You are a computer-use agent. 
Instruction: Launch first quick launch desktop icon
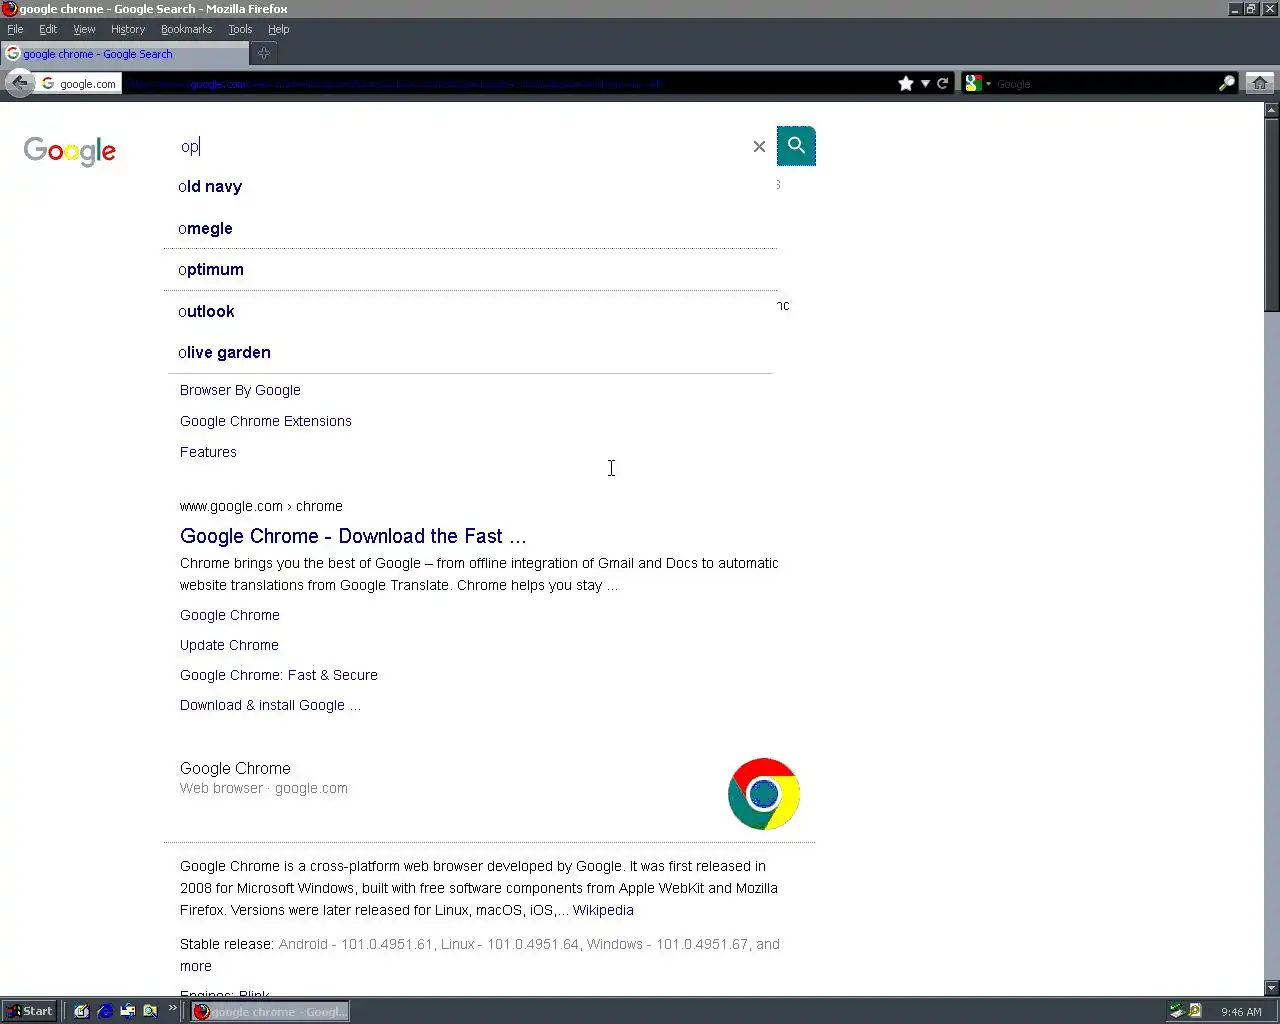82,1011
